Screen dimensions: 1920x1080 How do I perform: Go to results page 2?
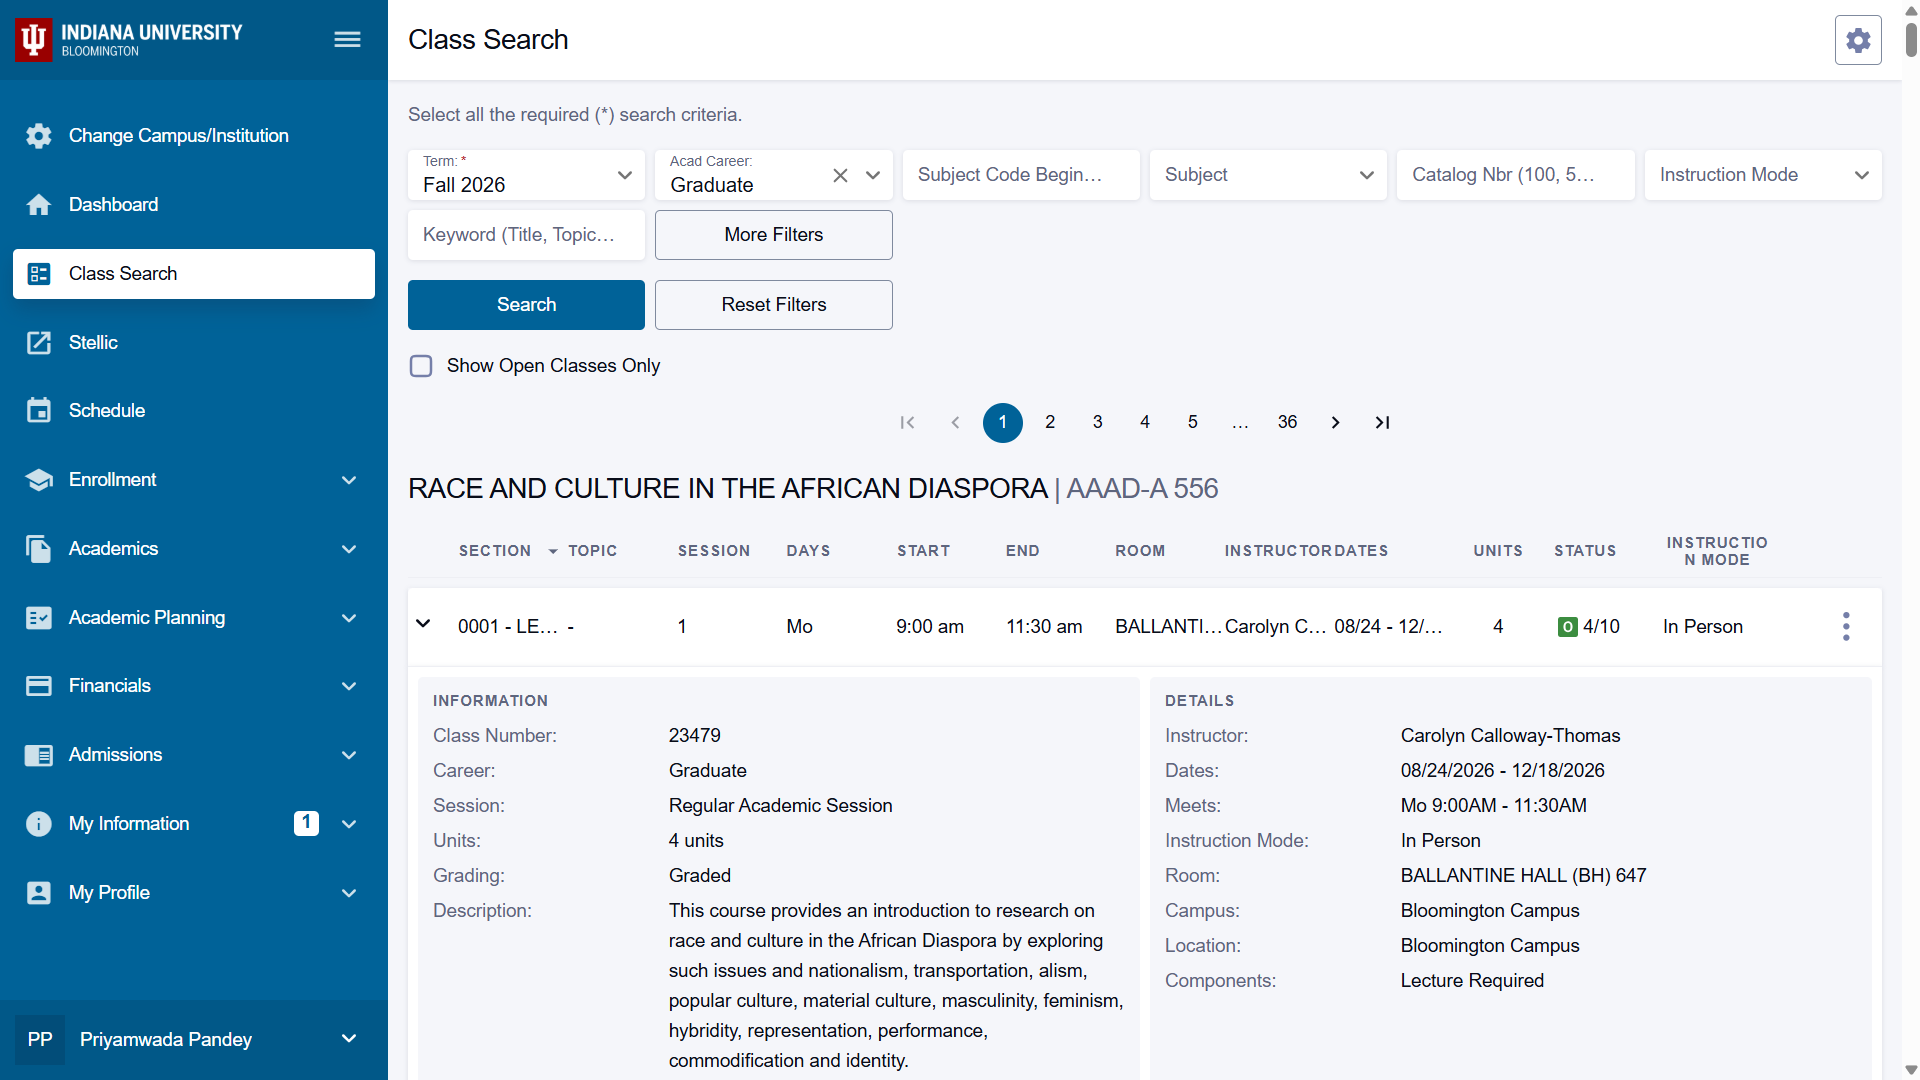(x=1050, y=423)
